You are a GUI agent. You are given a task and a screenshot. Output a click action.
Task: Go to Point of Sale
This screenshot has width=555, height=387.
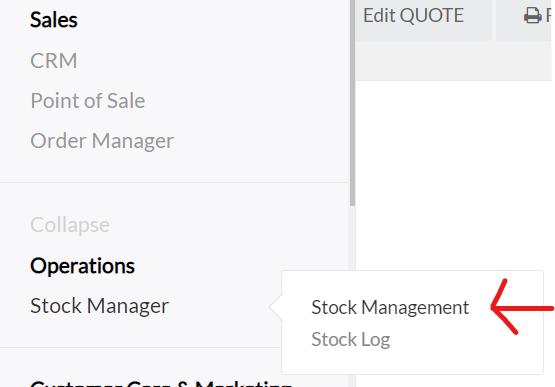(87, 101)
